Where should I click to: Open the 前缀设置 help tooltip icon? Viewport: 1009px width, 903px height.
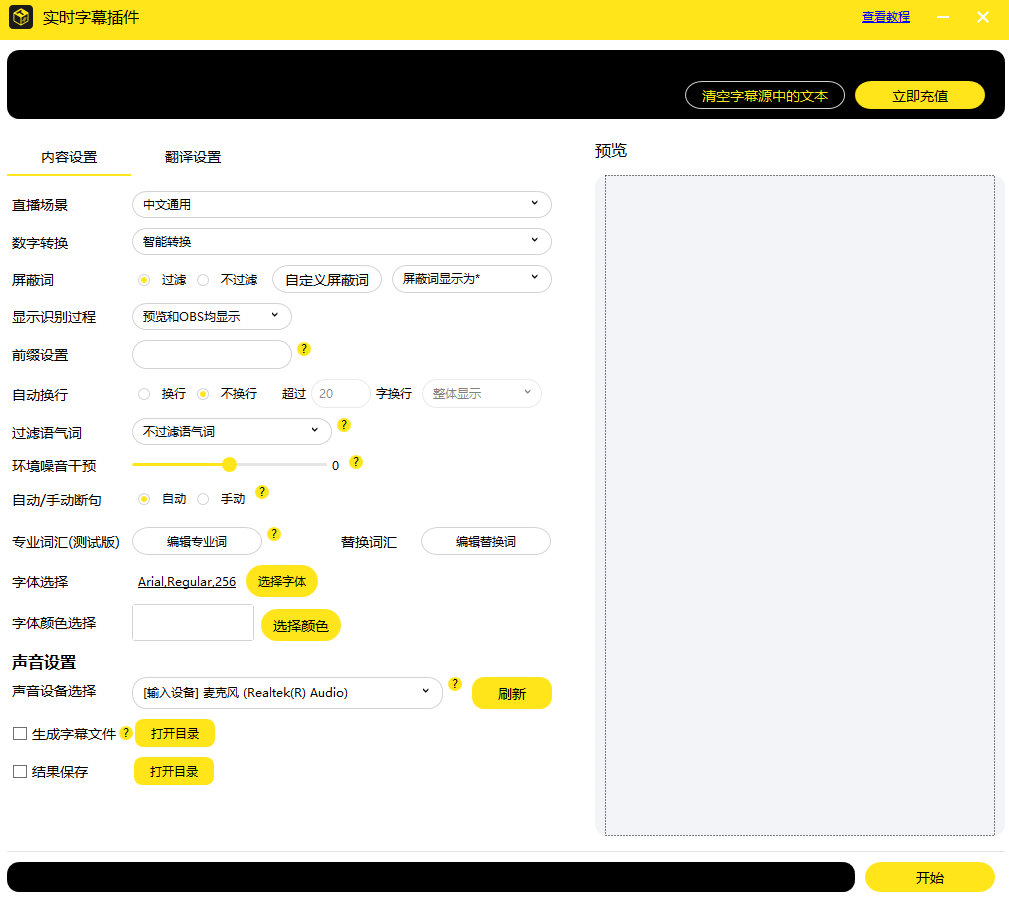[x=303, y=349]
